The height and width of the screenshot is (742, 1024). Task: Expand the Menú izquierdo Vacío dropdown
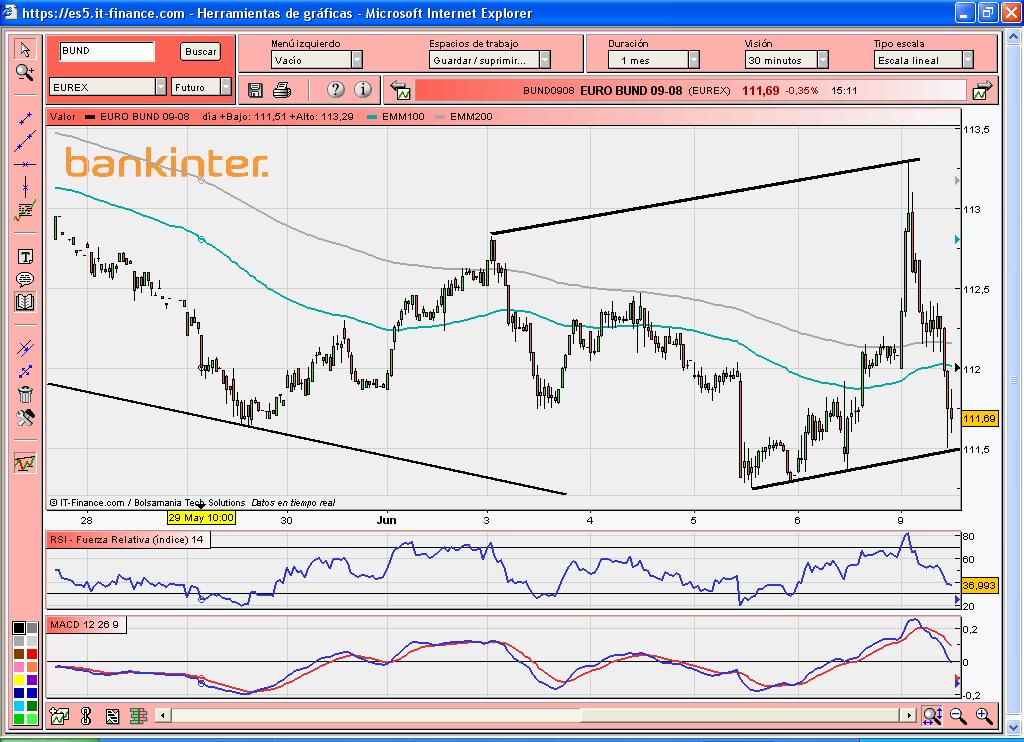click(316, 60)
